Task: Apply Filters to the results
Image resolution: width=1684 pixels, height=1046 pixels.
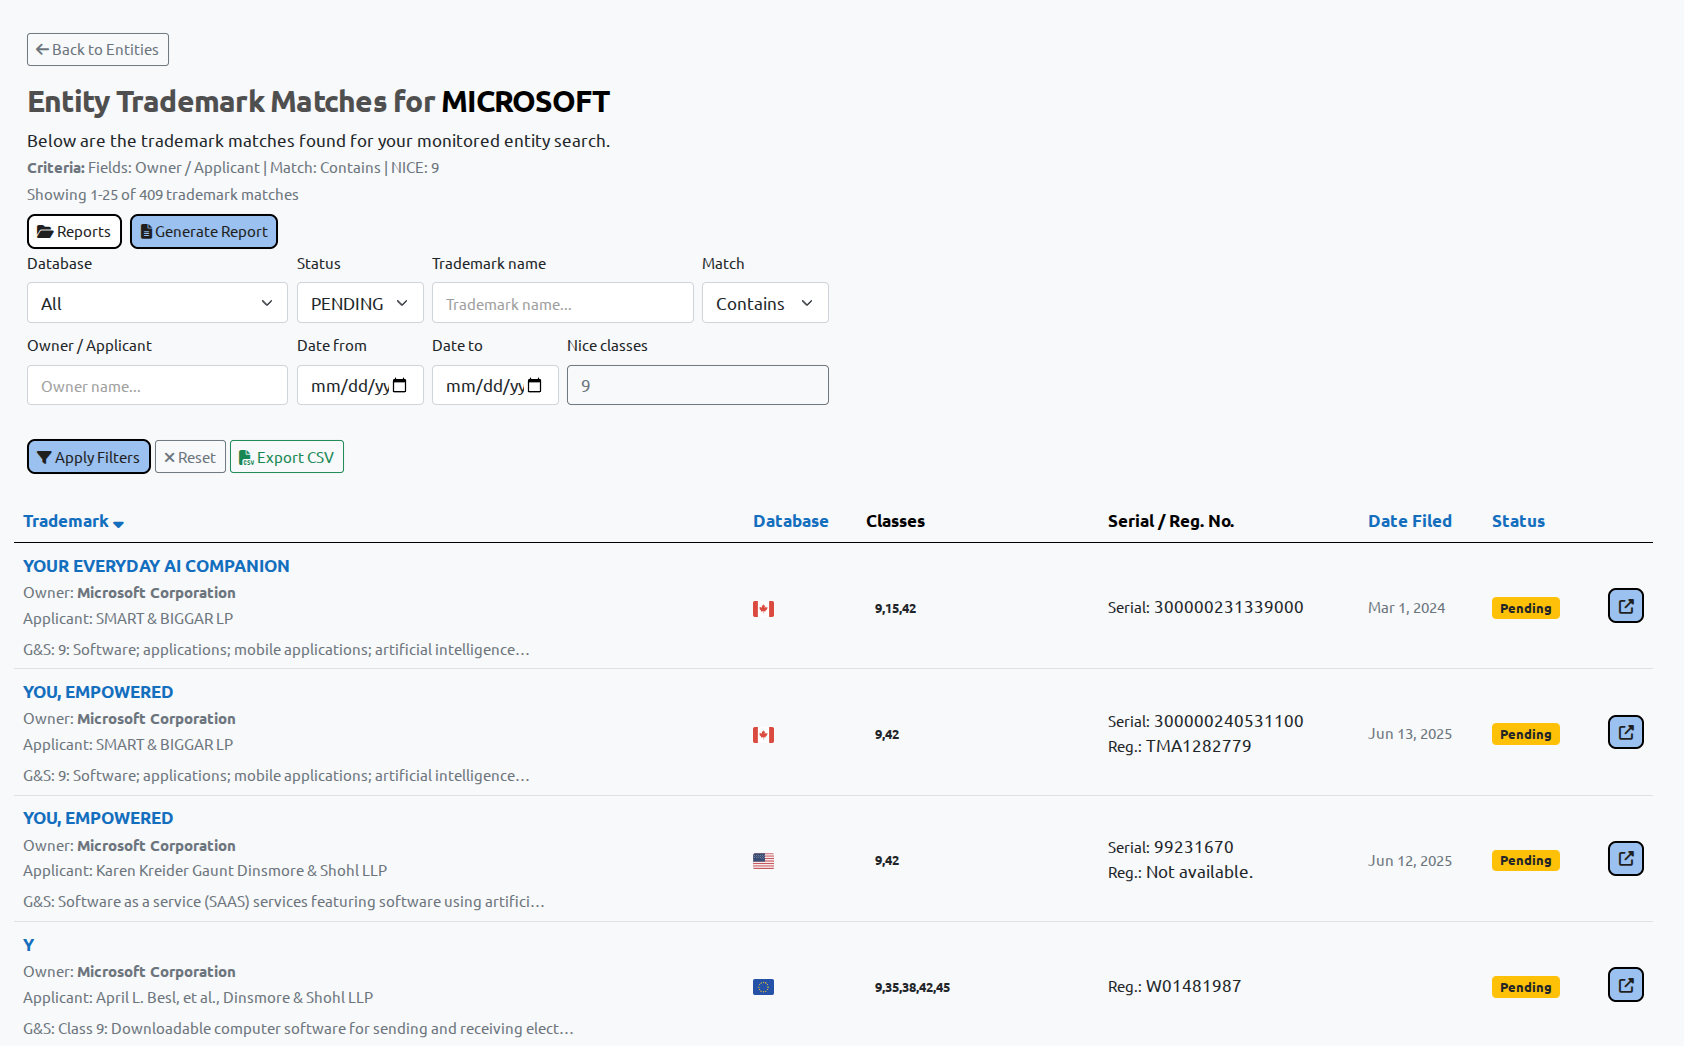Action: (x=89, y=457)
